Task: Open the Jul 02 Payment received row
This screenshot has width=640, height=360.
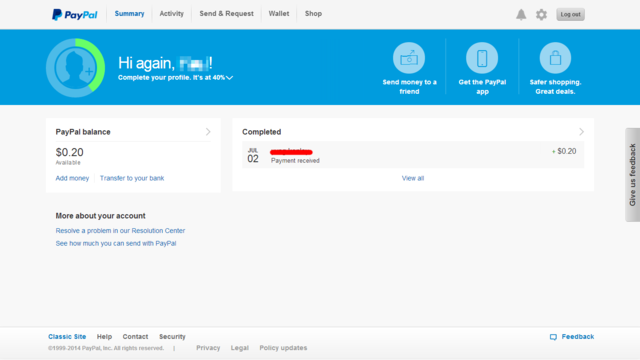Action: [413, 155]
